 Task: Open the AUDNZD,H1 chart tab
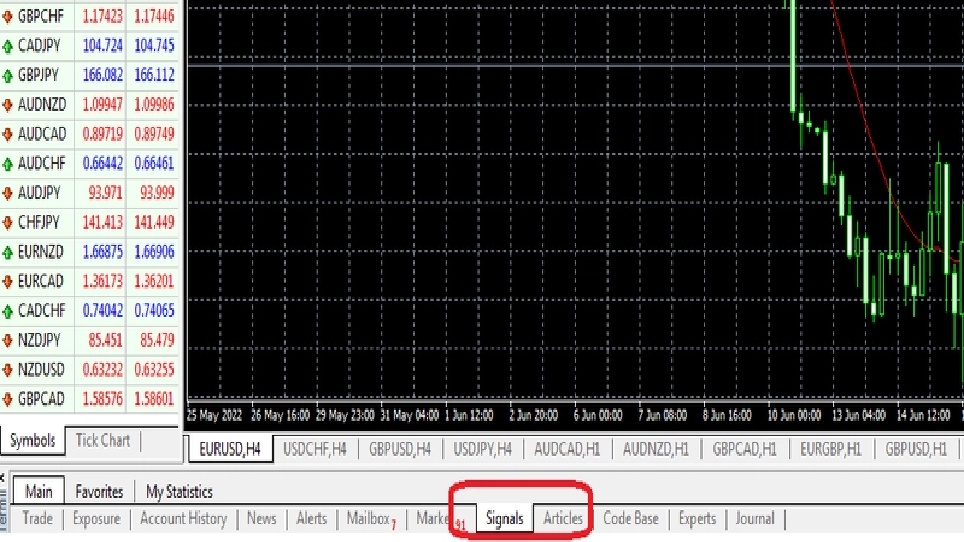click(x=655, y=449)
